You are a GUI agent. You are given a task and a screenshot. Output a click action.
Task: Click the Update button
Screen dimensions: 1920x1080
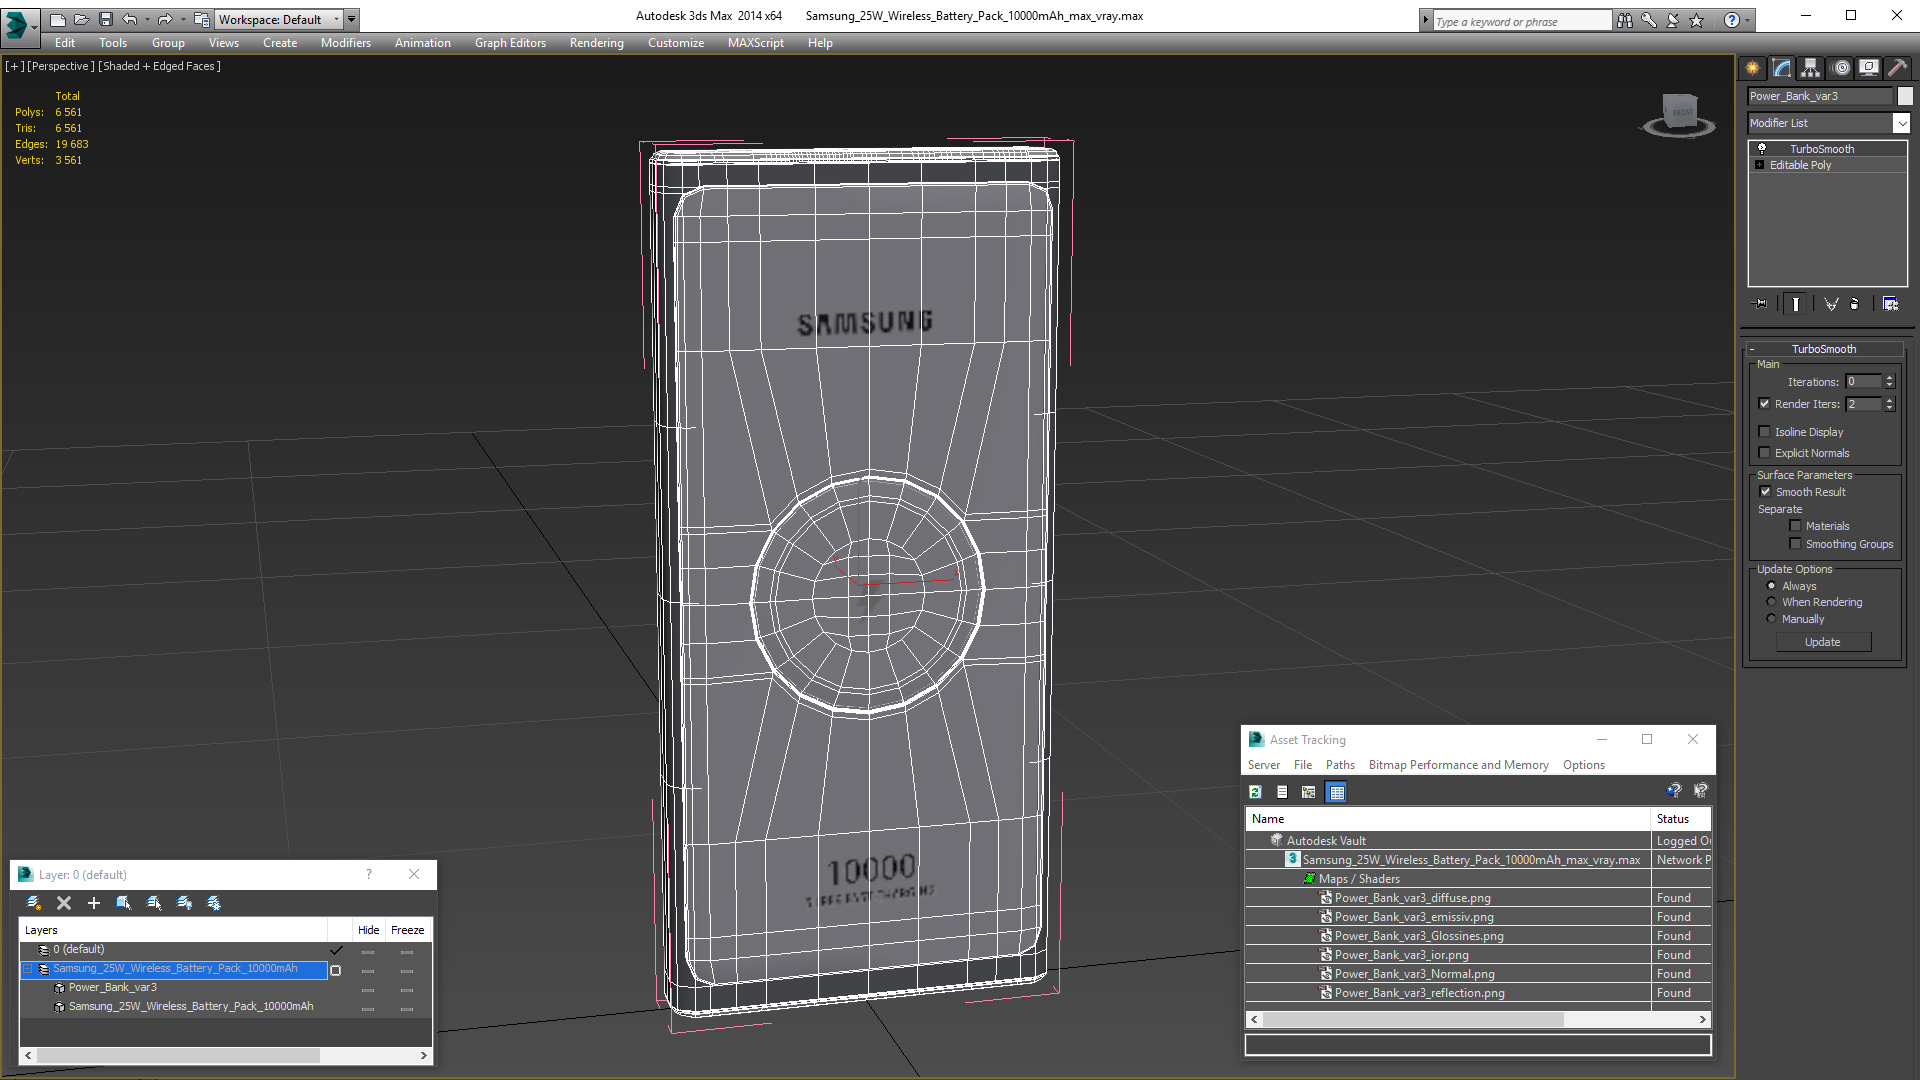pyautogui.click(x=1822, y=642)
